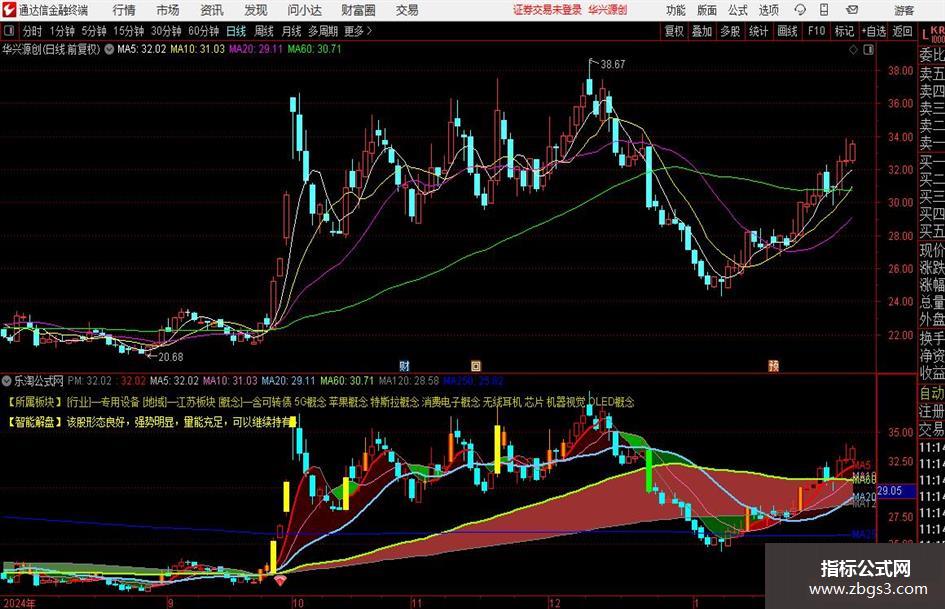Viewport: 945px width, 609px height.
Task: Switch to the 60分钟 period tab
Action: click(x=203, y=31)
